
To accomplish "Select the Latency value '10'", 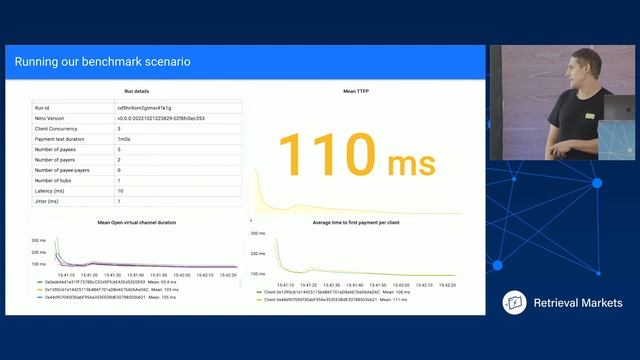I will [178, 191].
